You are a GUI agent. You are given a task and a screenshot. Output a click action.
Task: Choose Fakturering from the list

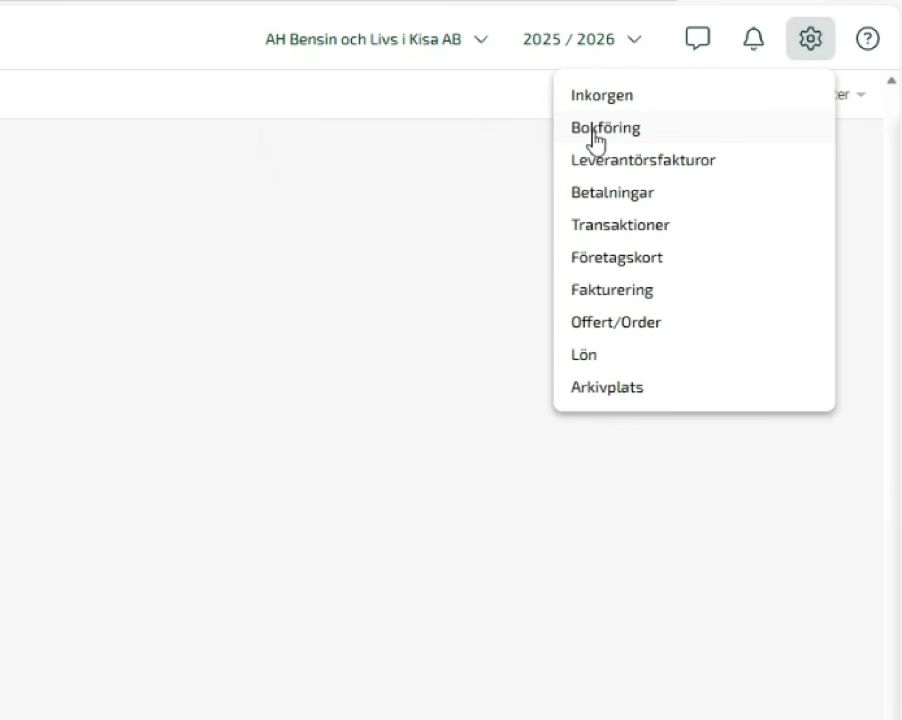tap(612, 290)
